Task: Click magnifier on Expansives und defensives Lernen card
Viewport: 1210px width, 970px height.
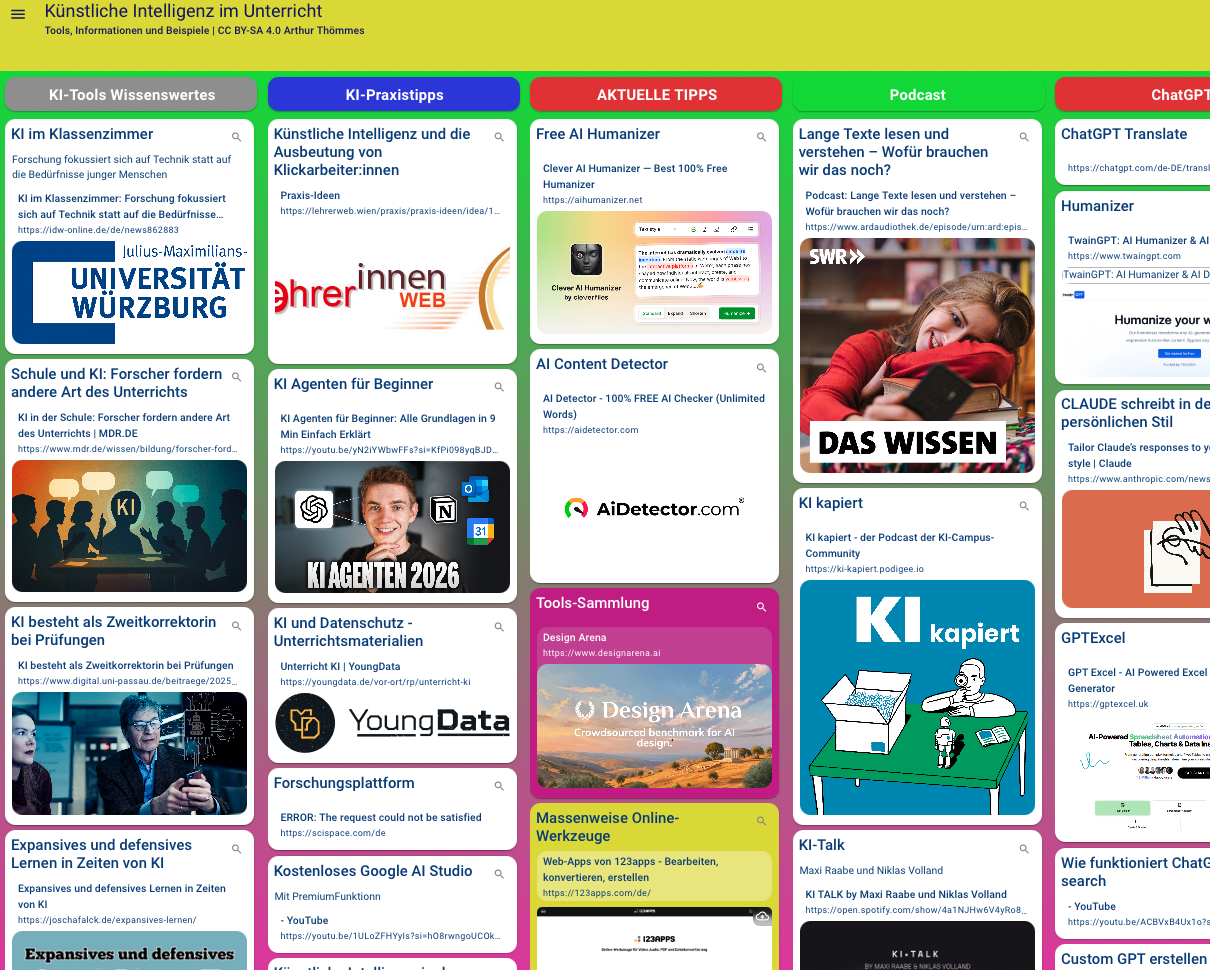Action: tap(237, 849)
